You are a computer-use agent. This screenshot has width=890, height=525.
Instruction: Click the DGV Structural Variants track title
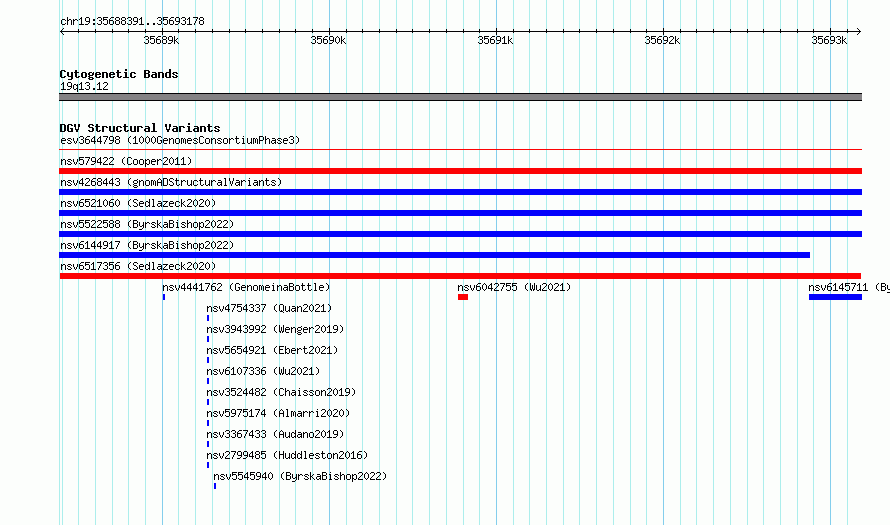[140, 128]
